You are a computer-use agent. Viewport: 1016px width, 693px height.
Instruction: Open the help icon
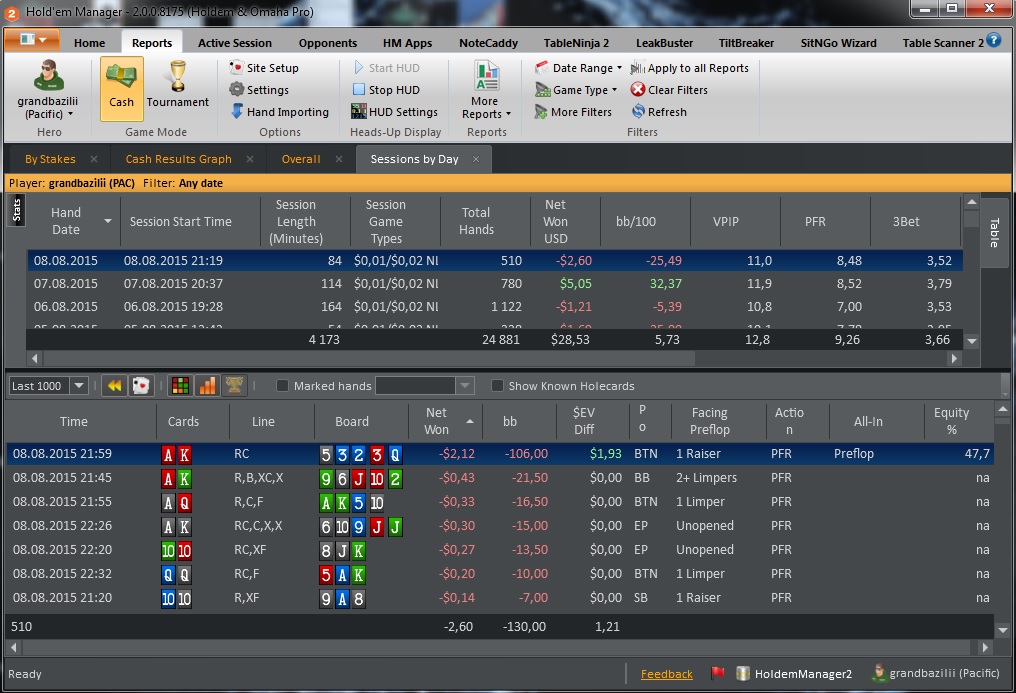993,40
